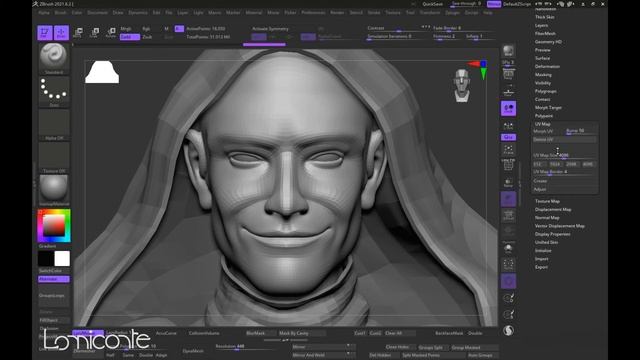Viewport: 640px width, 360px height.
Task: Toggle Activate Symmetry
Action: [x=270, y=29]
